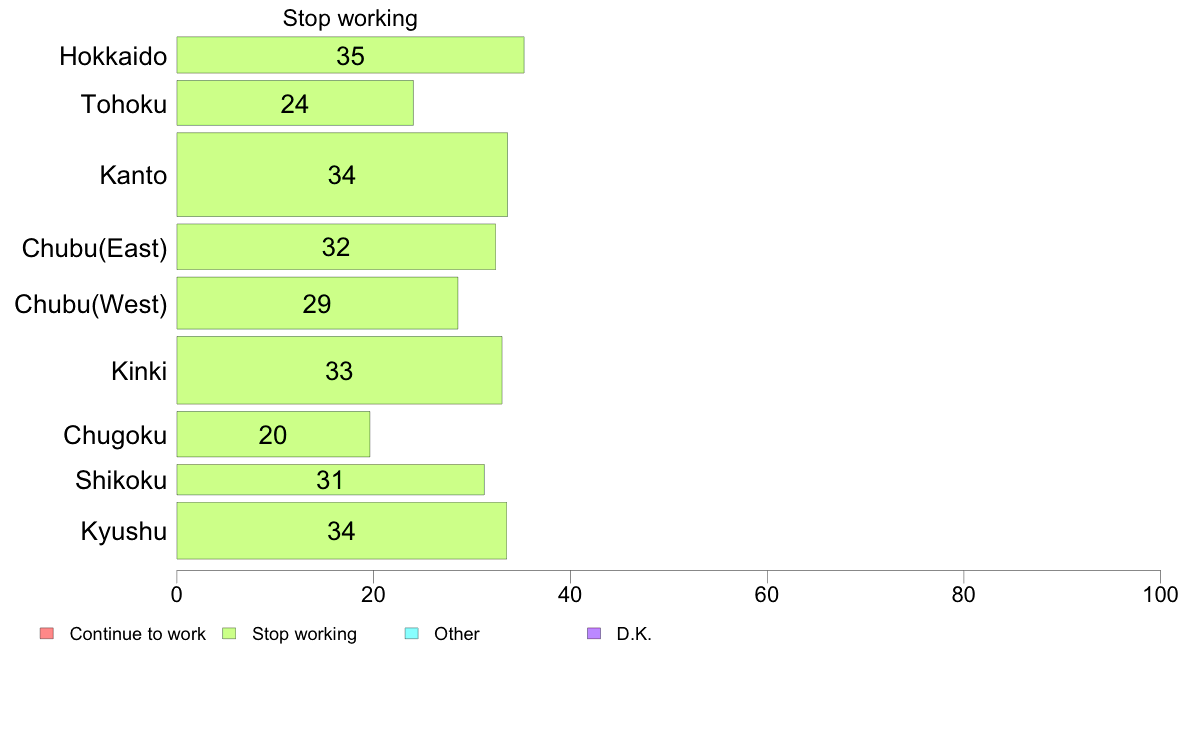
Task: Click the cyan Other legend swatch
Action: [411, 634]
